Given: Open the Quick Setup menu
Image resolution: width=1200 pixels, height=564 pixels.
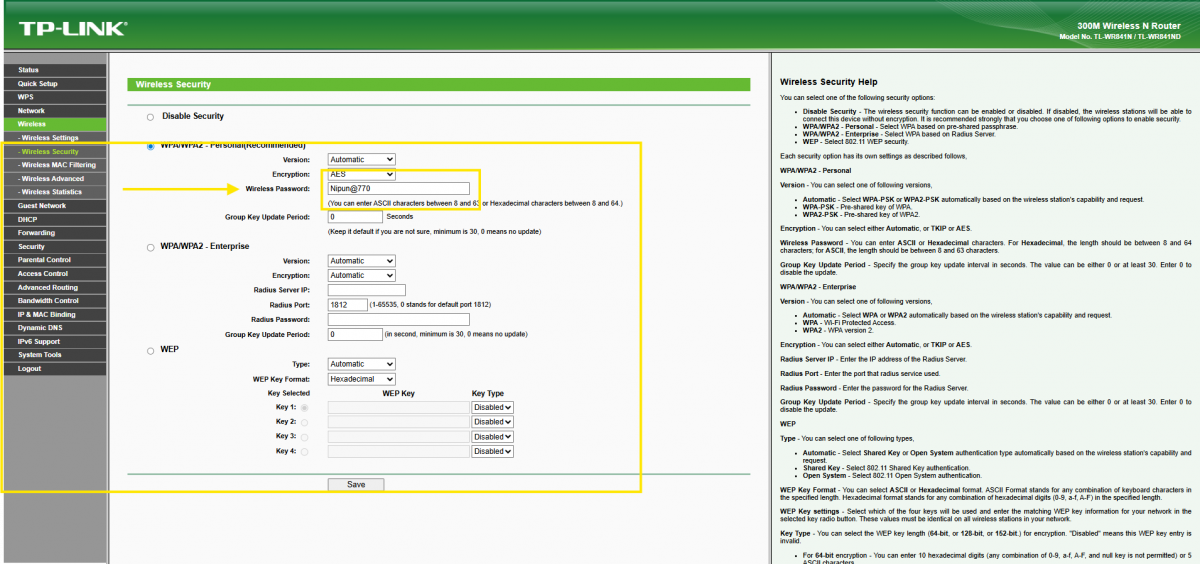Looking at the screenshot, I should click(x=53, y=83).
